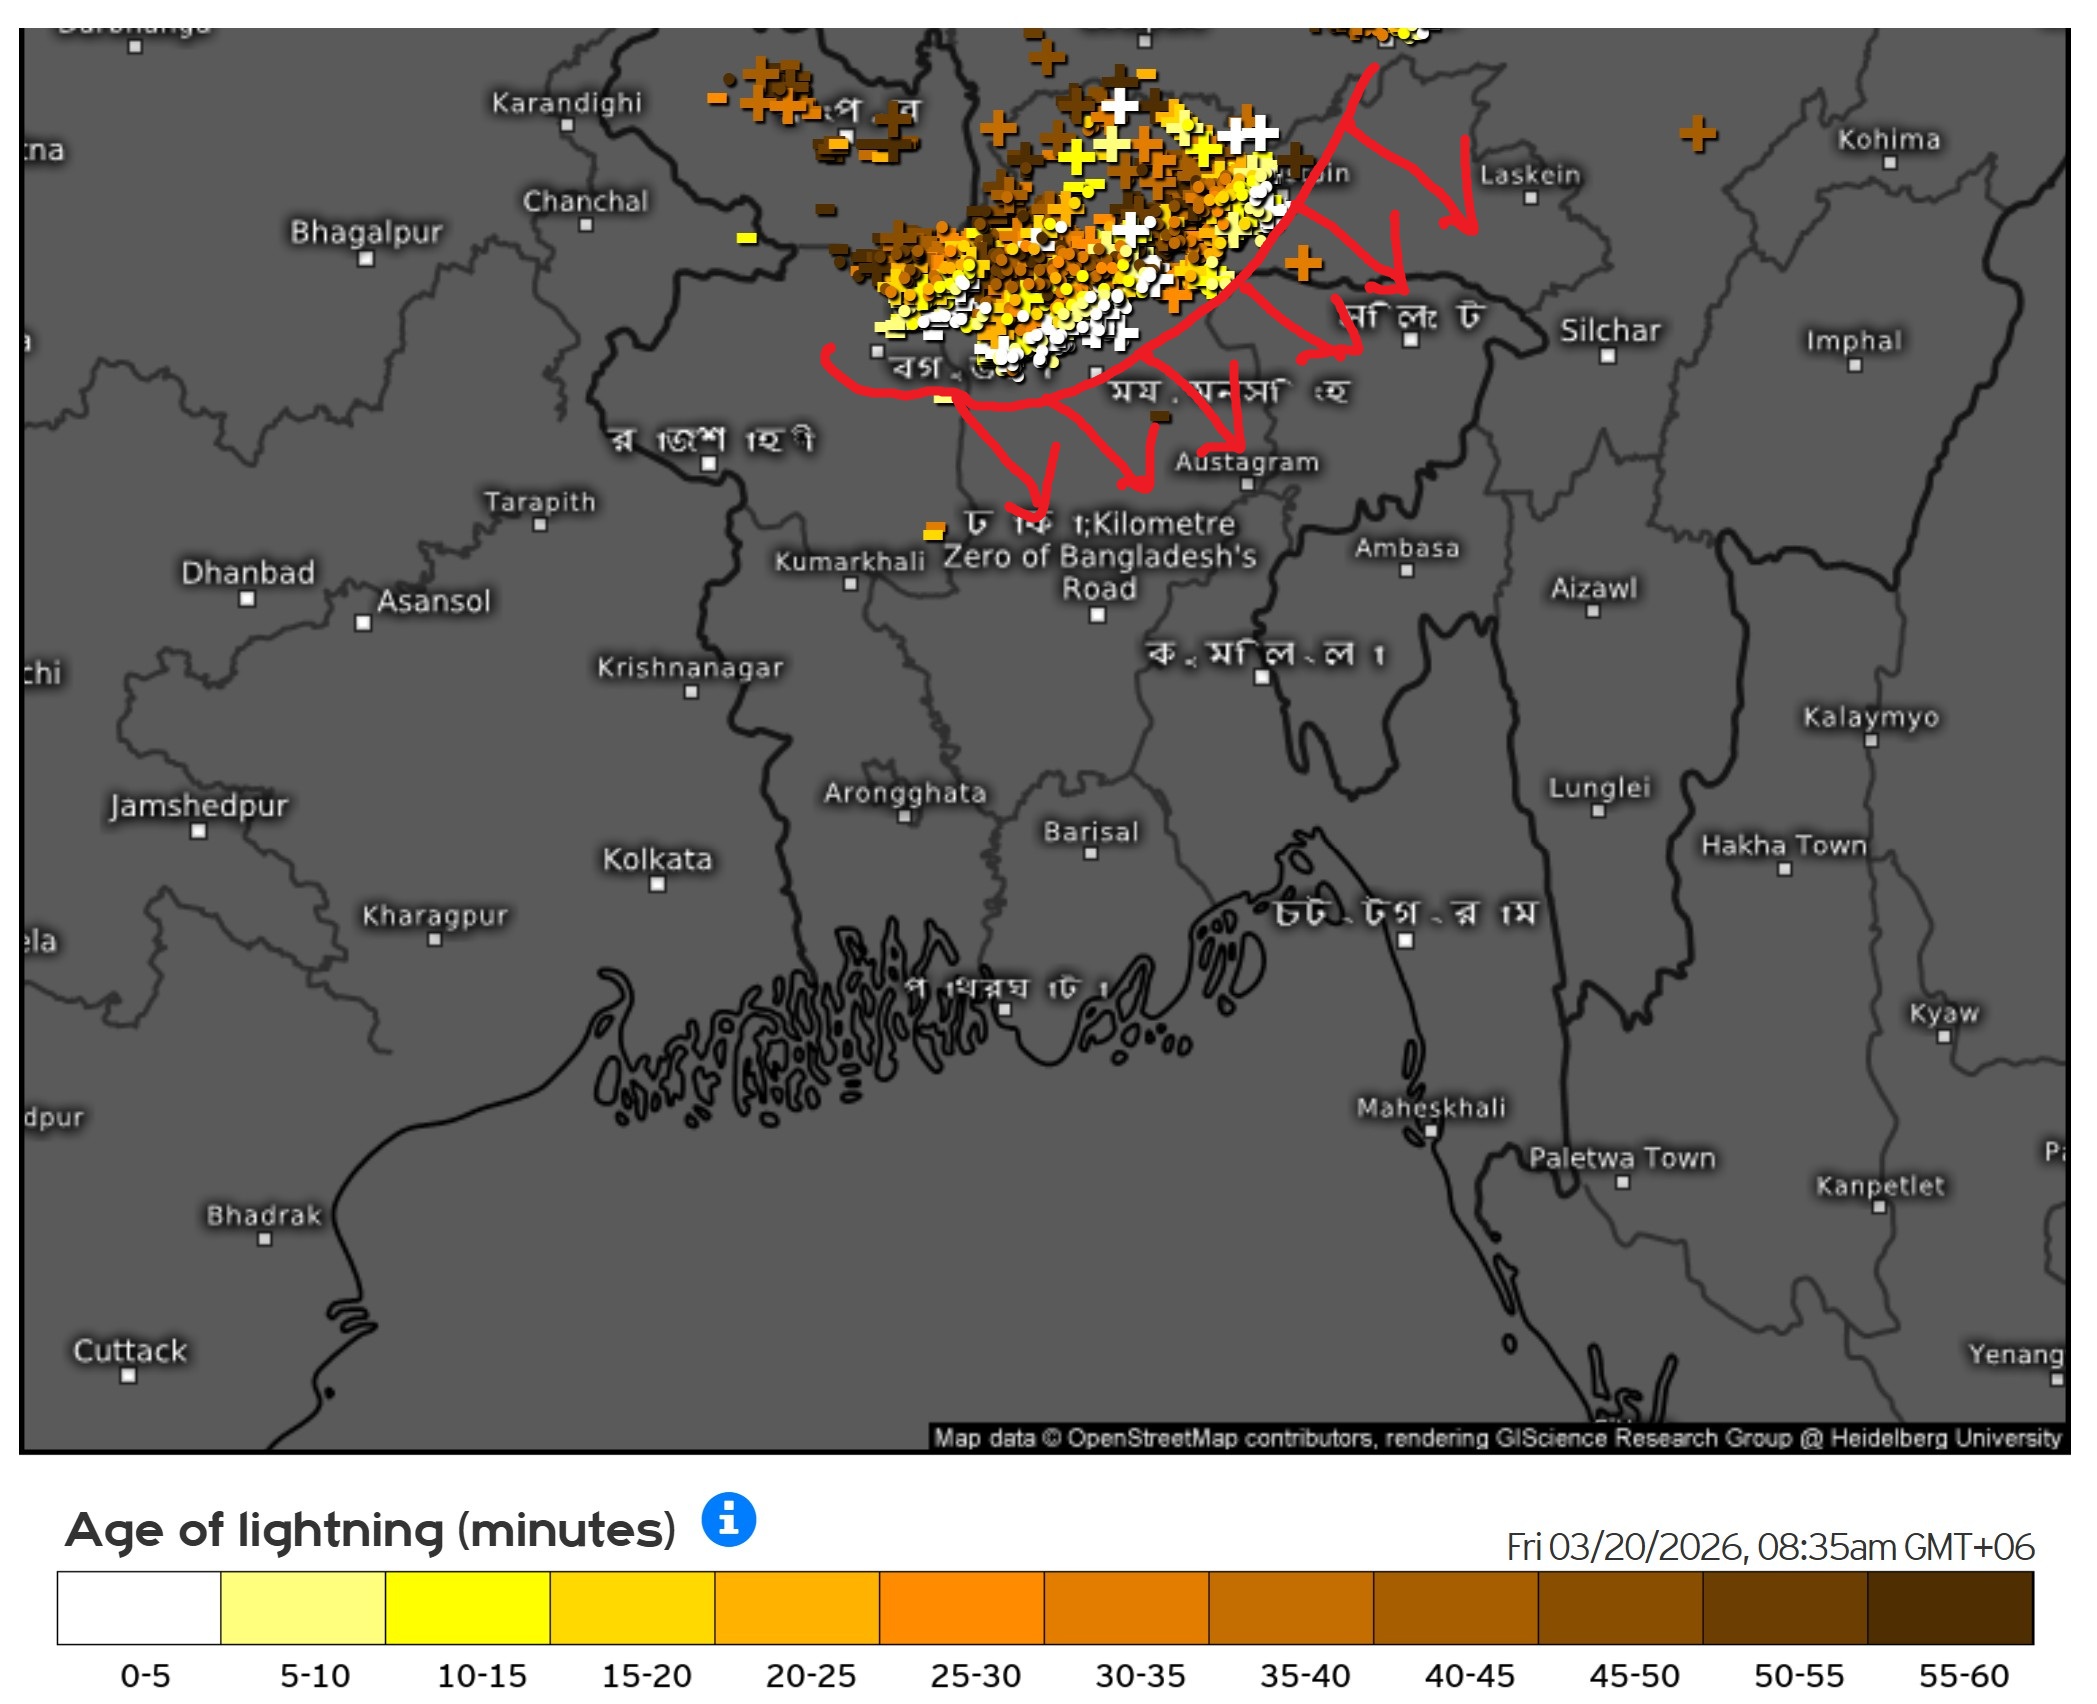Click the pale yellow 5-10 minutes swatch

click(x=303, y=1608)
